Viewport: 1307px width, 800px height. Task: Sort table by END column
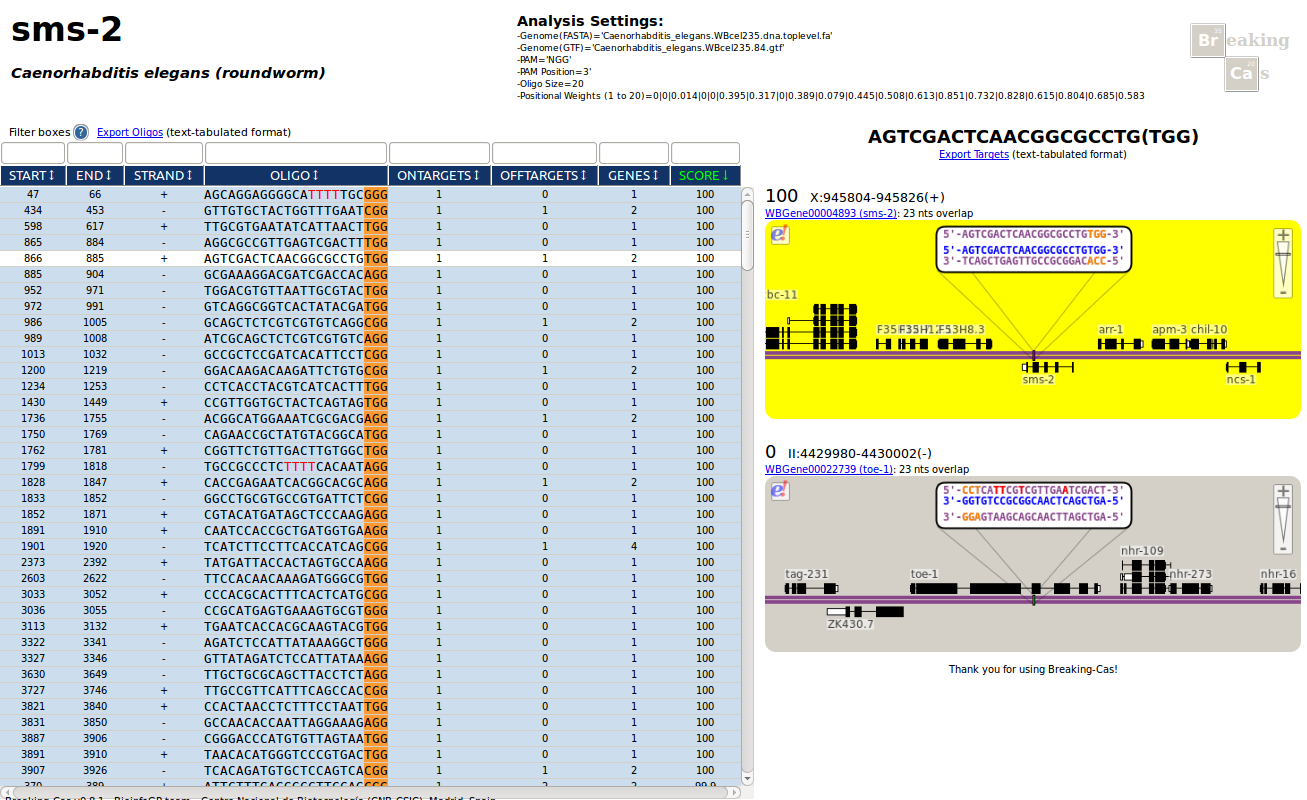pos(95,176)
